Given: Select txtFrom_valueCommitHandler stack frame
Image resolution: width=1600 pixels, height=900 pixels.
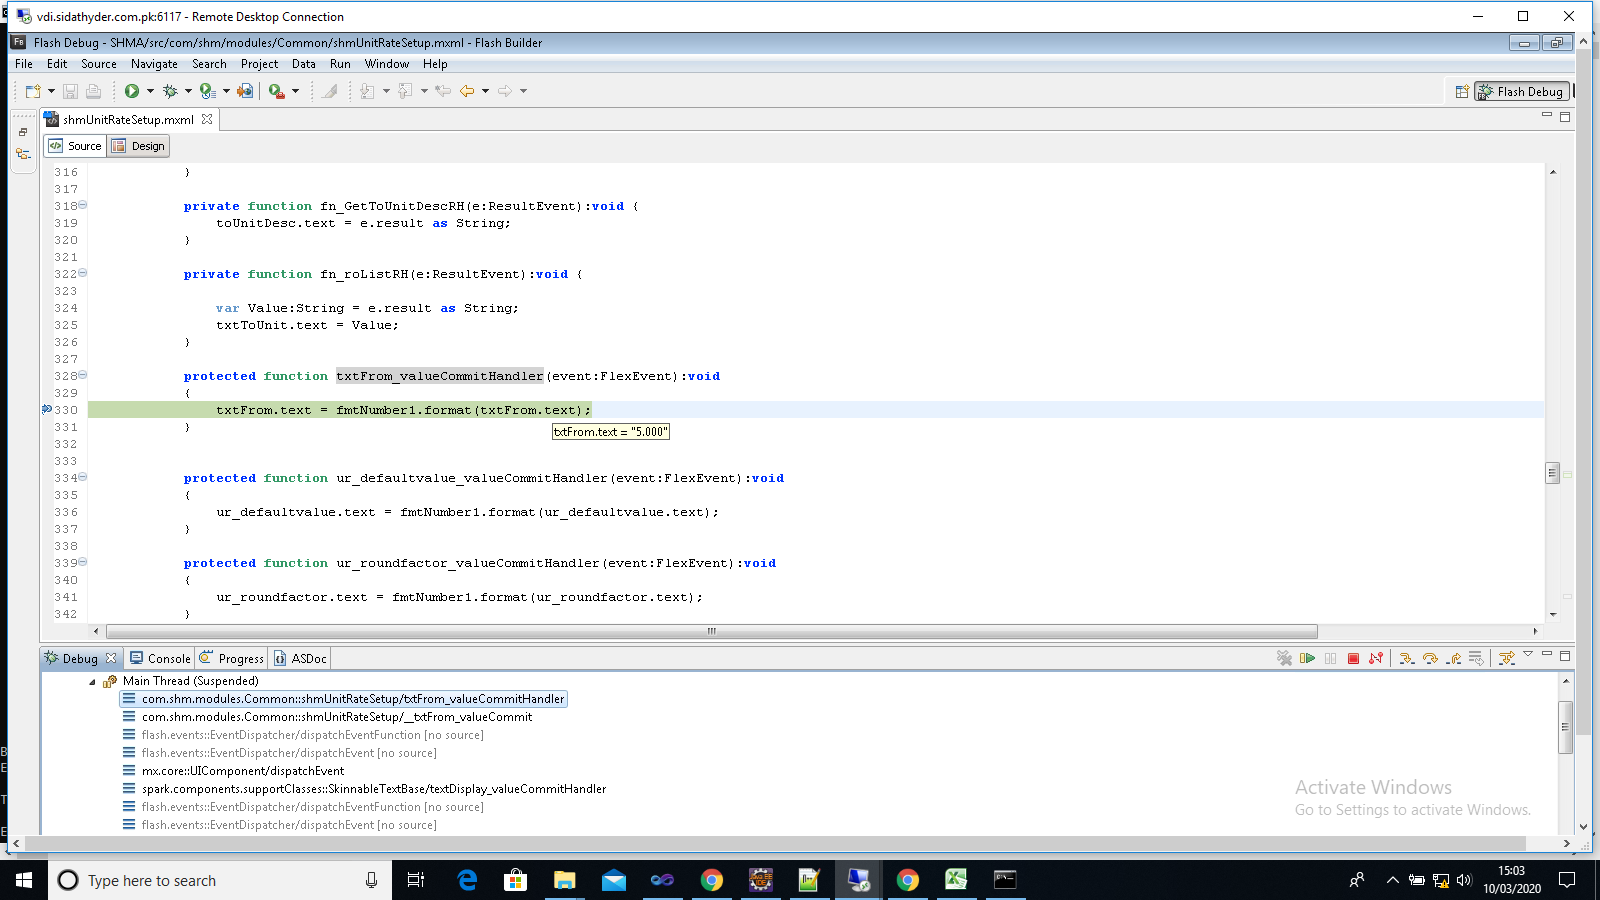Looking at the screenshot, I should (344, 699).
